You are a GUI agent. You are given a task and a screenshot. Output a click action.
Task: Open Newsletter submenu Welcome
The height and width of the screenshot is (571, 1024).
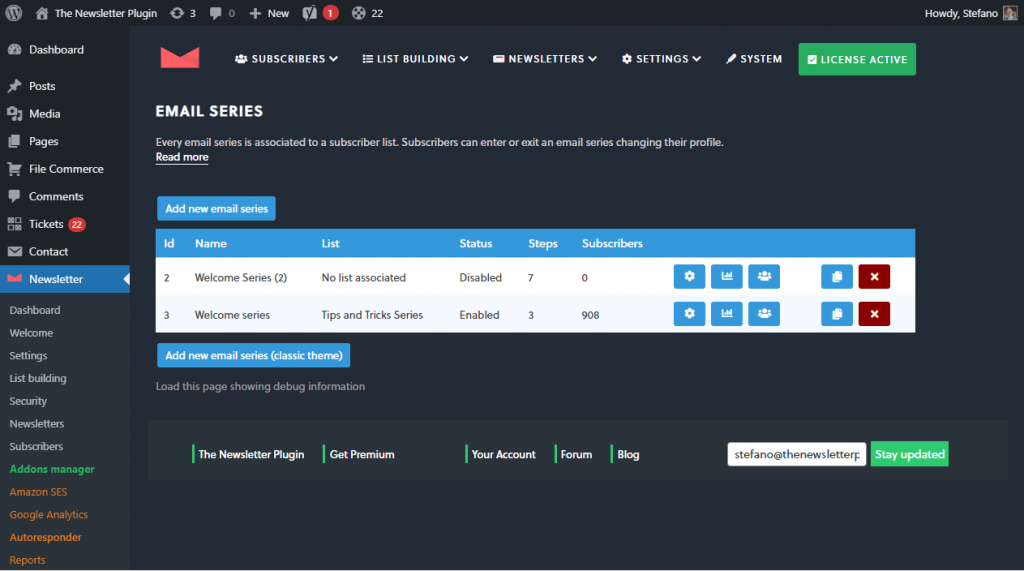31,333
